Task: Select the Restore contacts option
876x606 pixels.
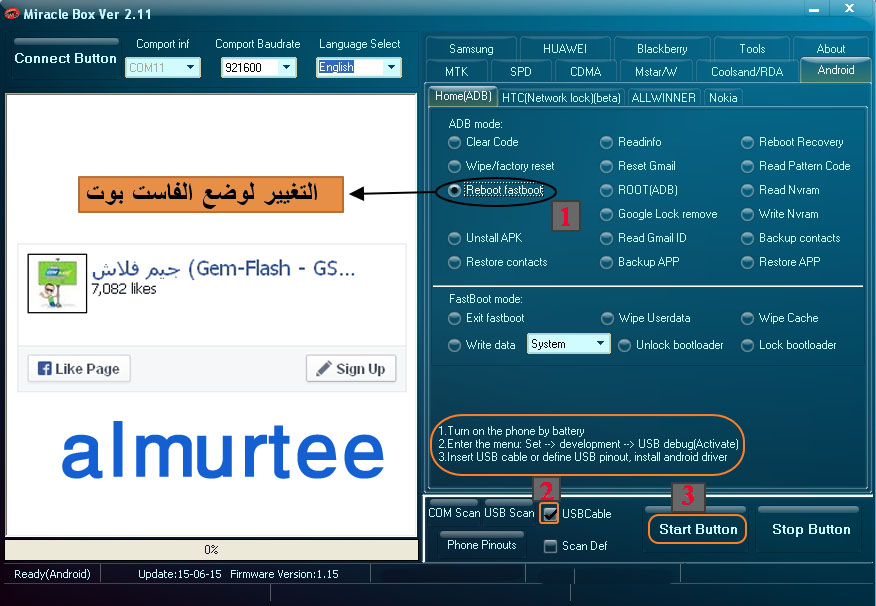Action: point(454,263)
